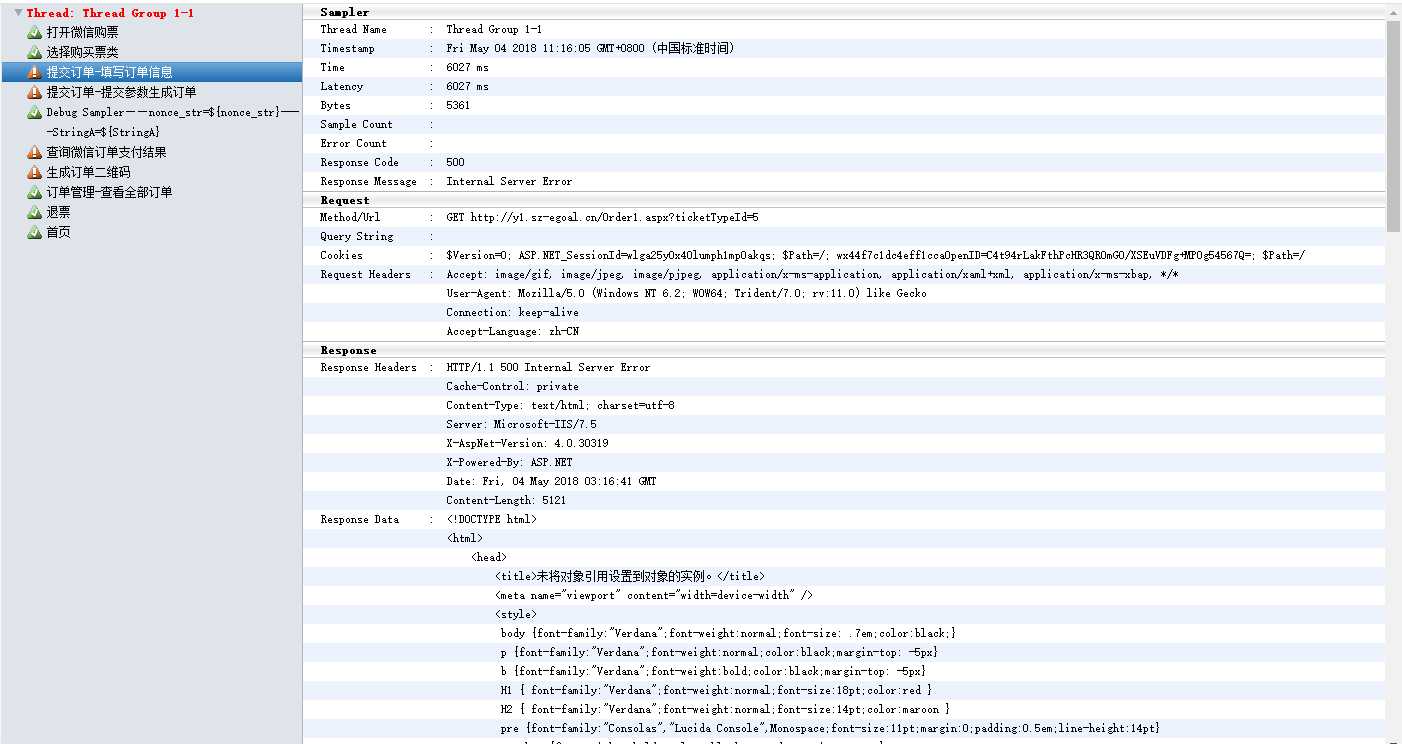The height and width of the screenshot is (744, 1402).
Task: View the 查询微信订单支付结果 sample
Action: tap(106, 152)
